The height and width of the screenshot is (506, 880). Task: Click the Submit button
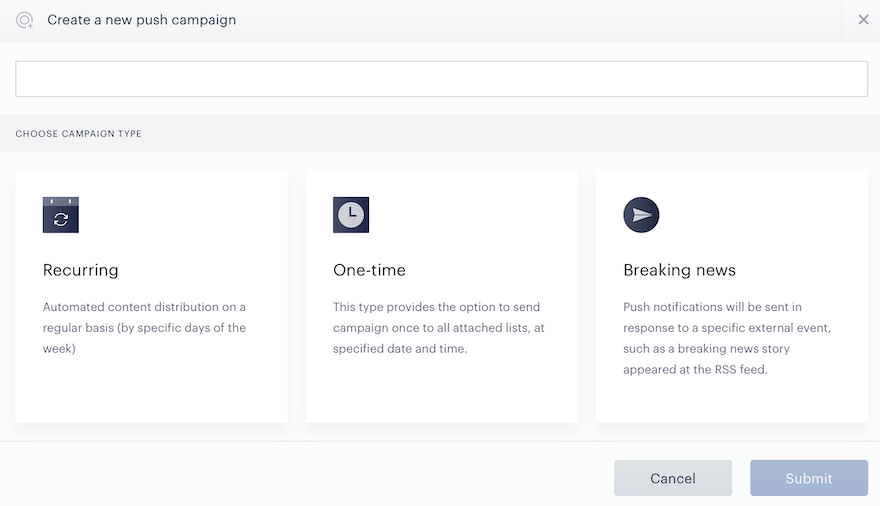pyautogui.click(x=809, y=478)
